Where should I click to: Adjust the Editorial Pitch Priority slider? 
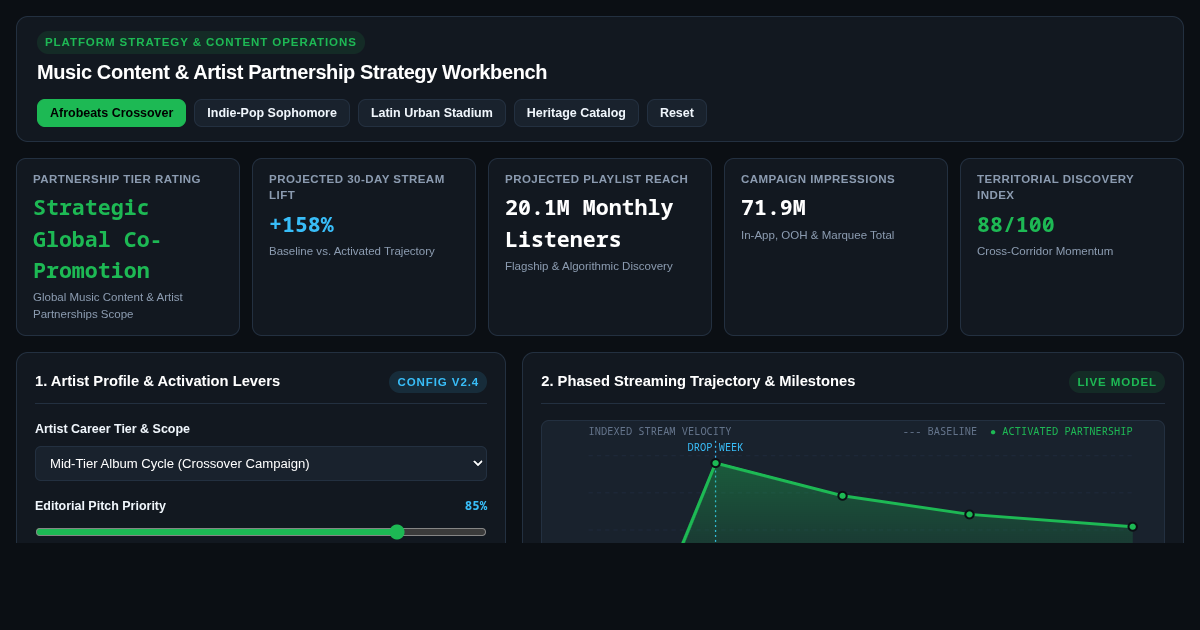tap(261, 532)
